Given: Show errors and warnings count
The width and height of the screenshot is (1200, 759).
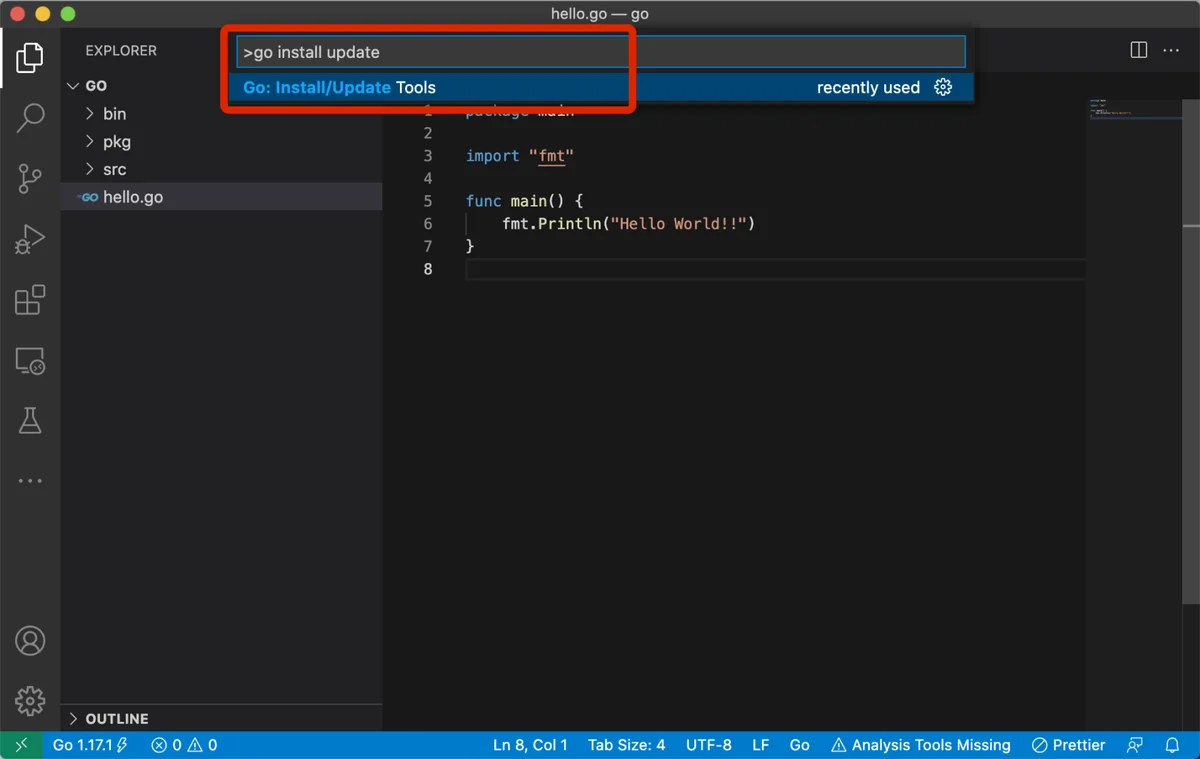Looking at the screenshot, I should 184,745.
